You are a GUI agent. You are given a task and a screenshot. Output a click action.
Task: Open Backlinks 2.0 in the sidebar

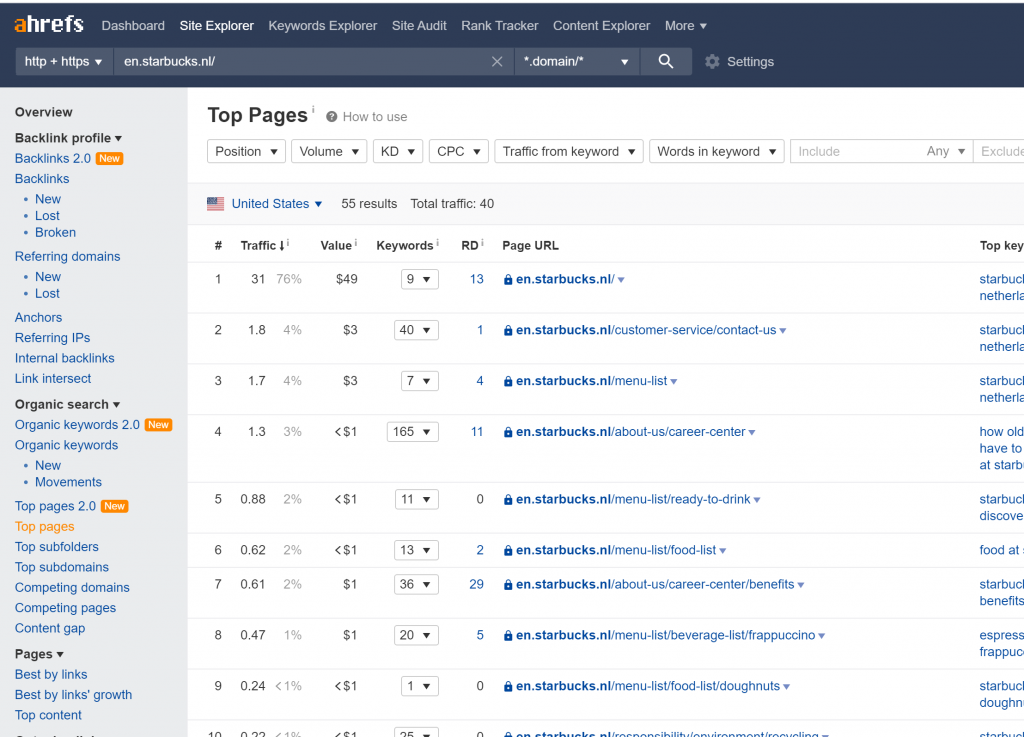(53, 159)
